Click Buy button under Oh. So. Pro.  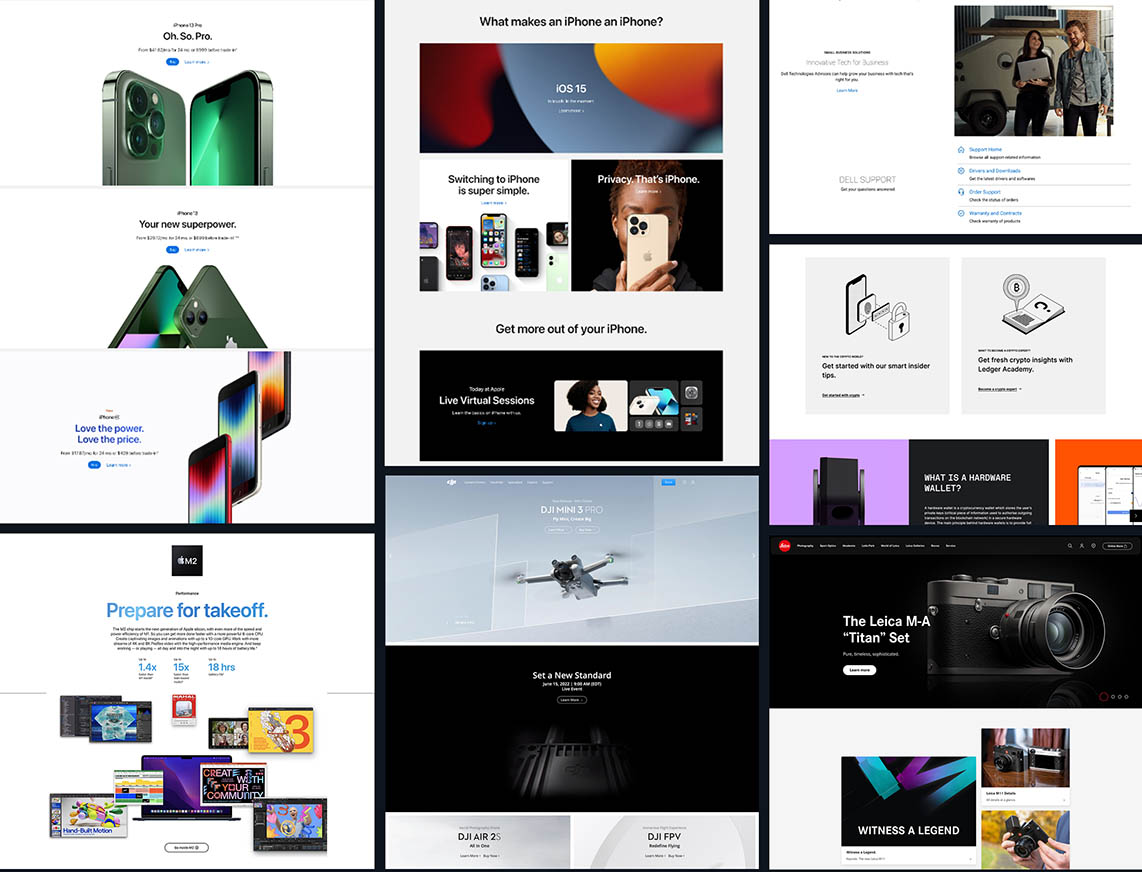click(x=173, y=62)
